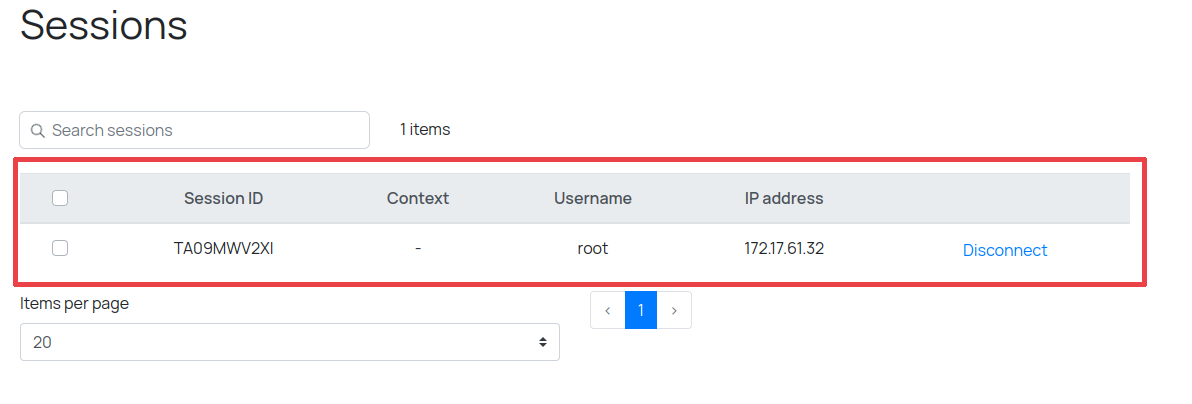Click the Sessions page heading
This screenshot has width=1192, height=404.
tap(104, 25)
